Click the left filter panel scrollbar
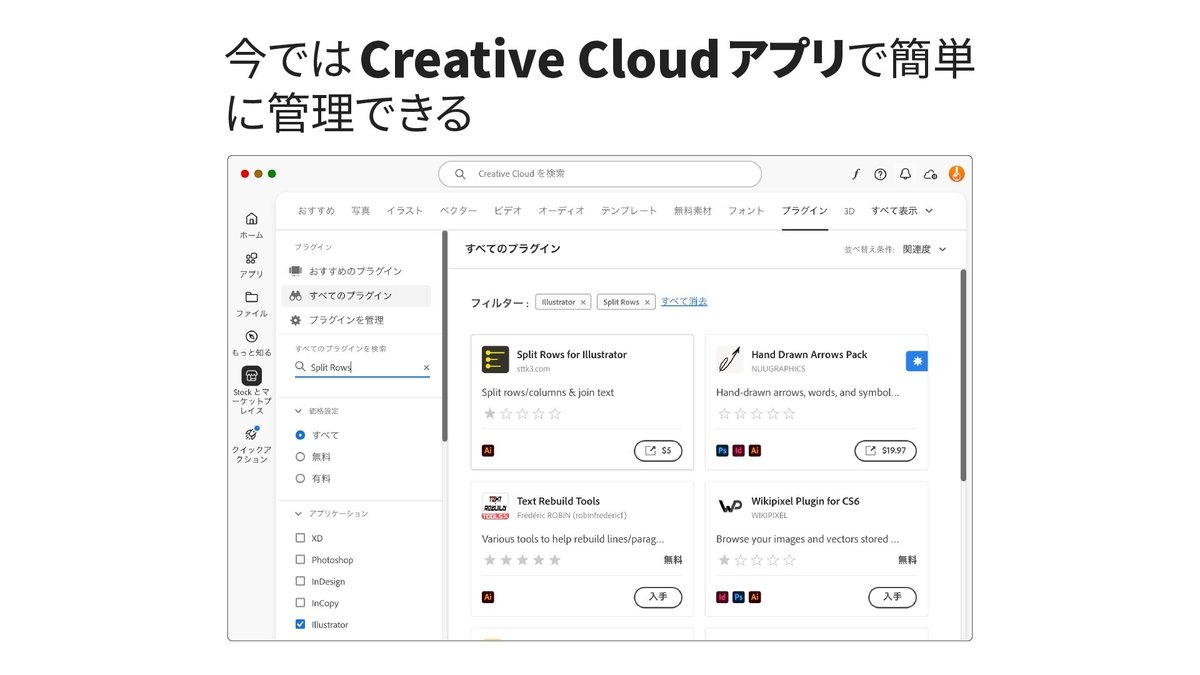Screen dimensions: 1200x675 coord(445,336)
